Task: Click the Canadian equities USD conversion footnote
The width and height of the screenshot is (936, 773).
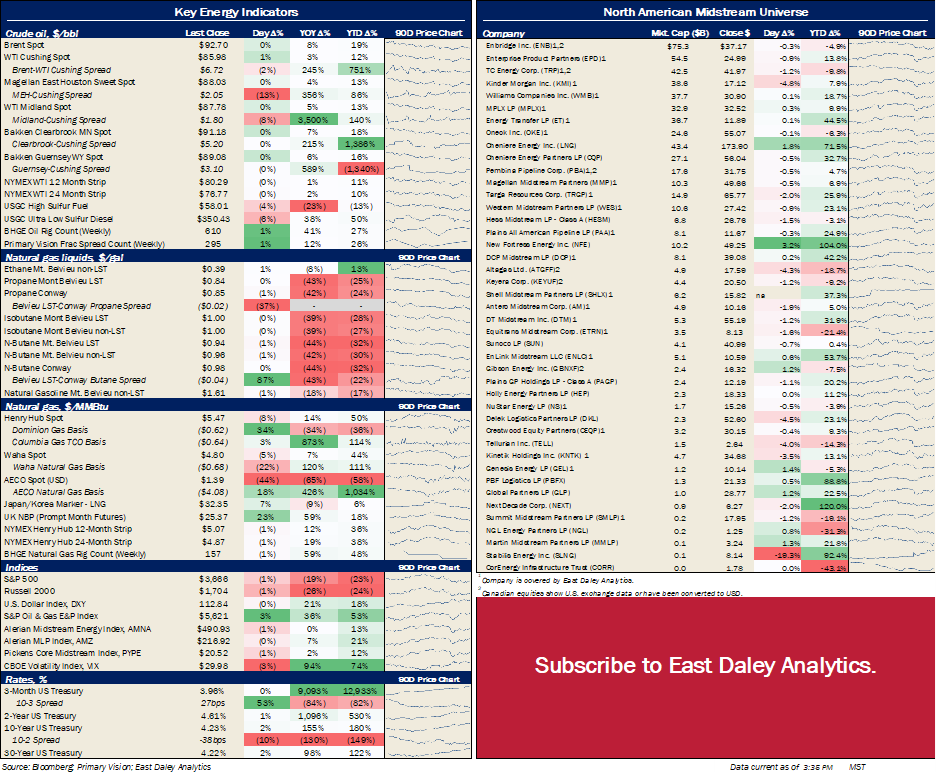Action: click(612, 593)
